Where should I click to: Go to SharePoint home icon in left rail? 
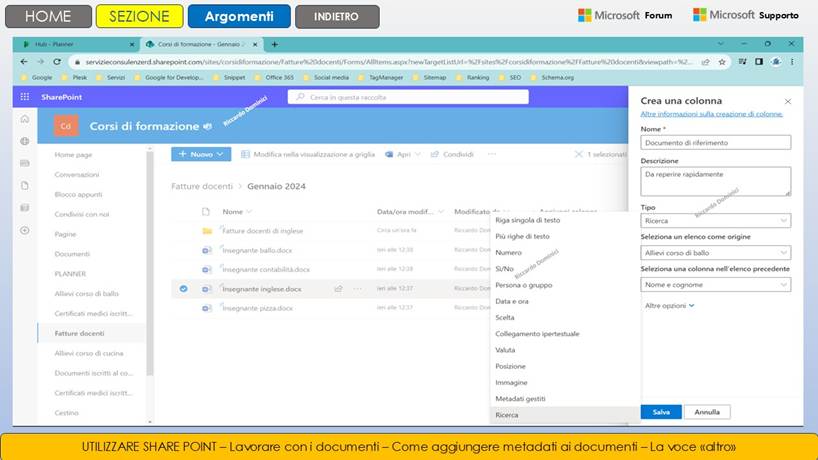[x=25, y=119]
